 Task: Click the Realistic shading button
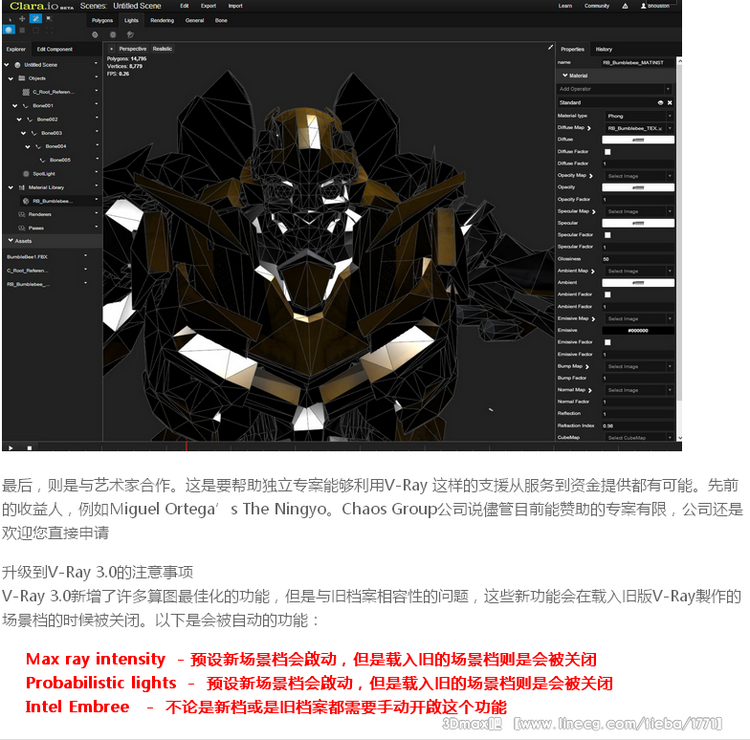click(x=163, y=49)
